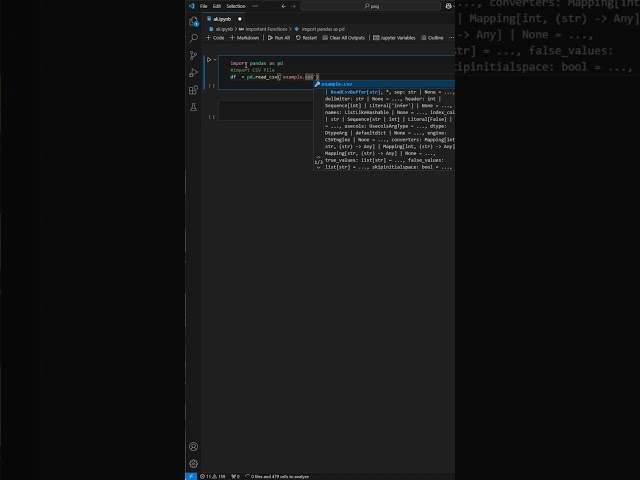Open the overflow menu ellipsis after Selection

tap(255, 6)
